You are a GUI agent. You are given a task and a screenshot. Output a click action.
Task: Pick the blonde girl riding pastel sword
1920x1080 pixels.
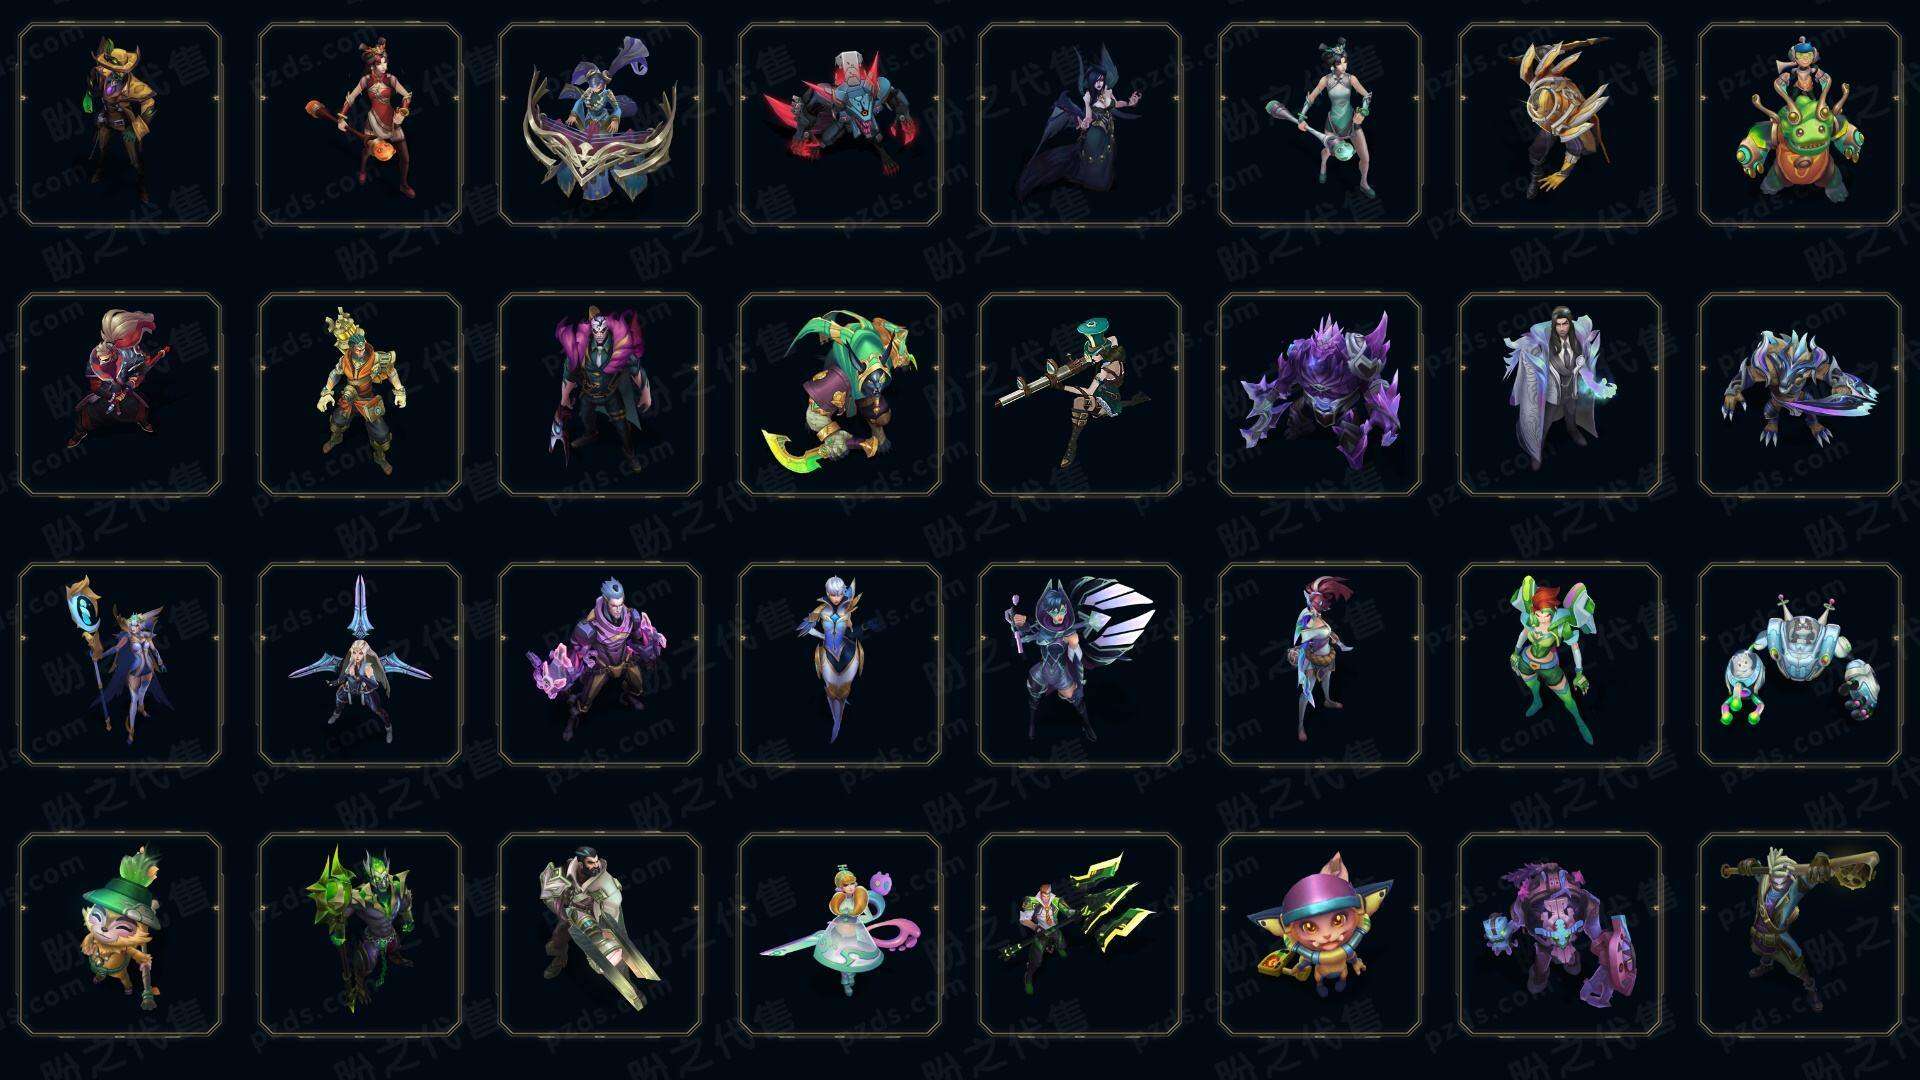click(840, 934)
